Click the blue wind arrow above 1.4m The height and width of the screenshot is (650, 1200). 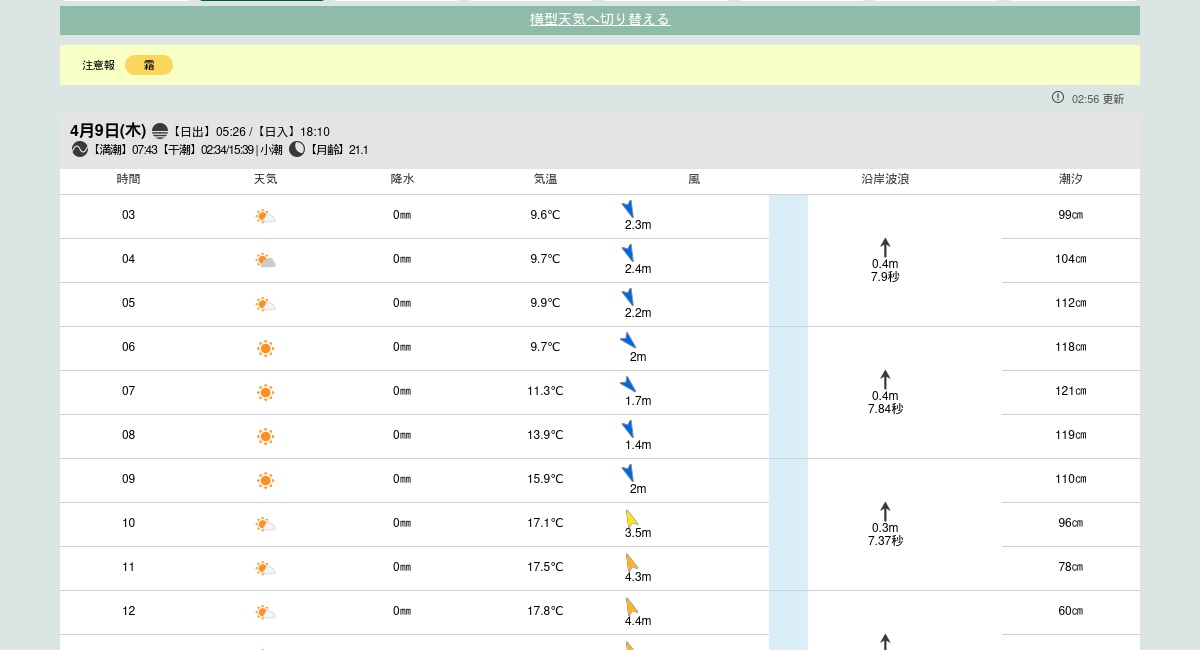[628, 429]
